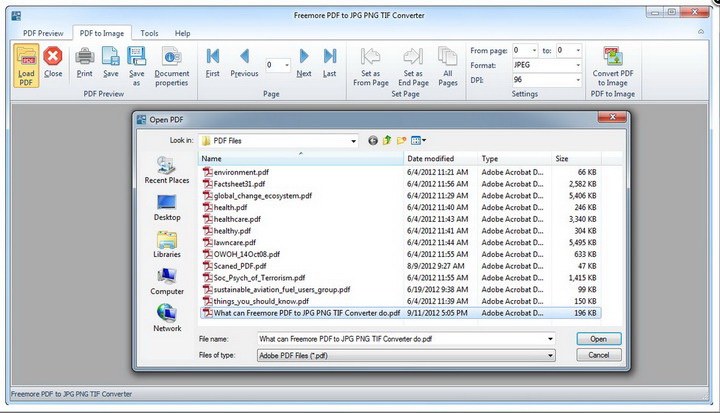Click the application icon in title bar
Image resolution: width=720 pixels, height=413 pixels.
click(x=17, y=16)
